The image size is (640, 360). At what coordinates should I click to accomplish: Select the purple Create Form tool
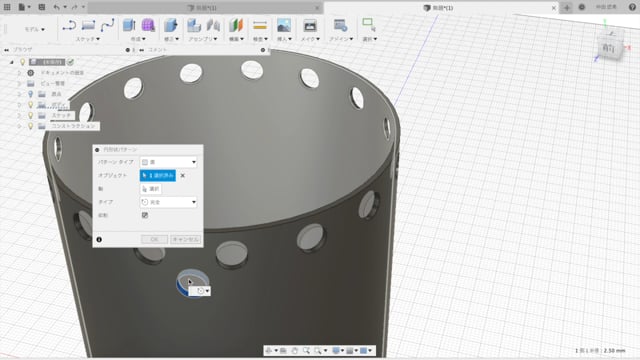tap(148, 25)
